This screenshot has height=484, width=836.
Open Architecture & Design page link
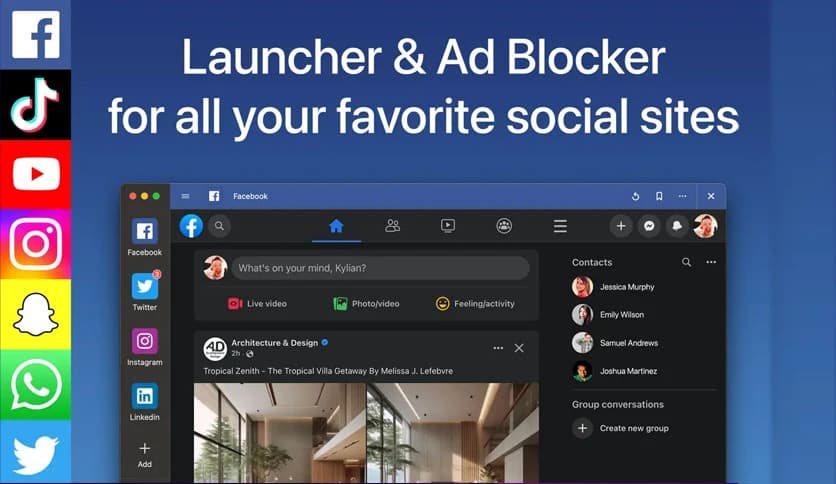tap(275, 343)
